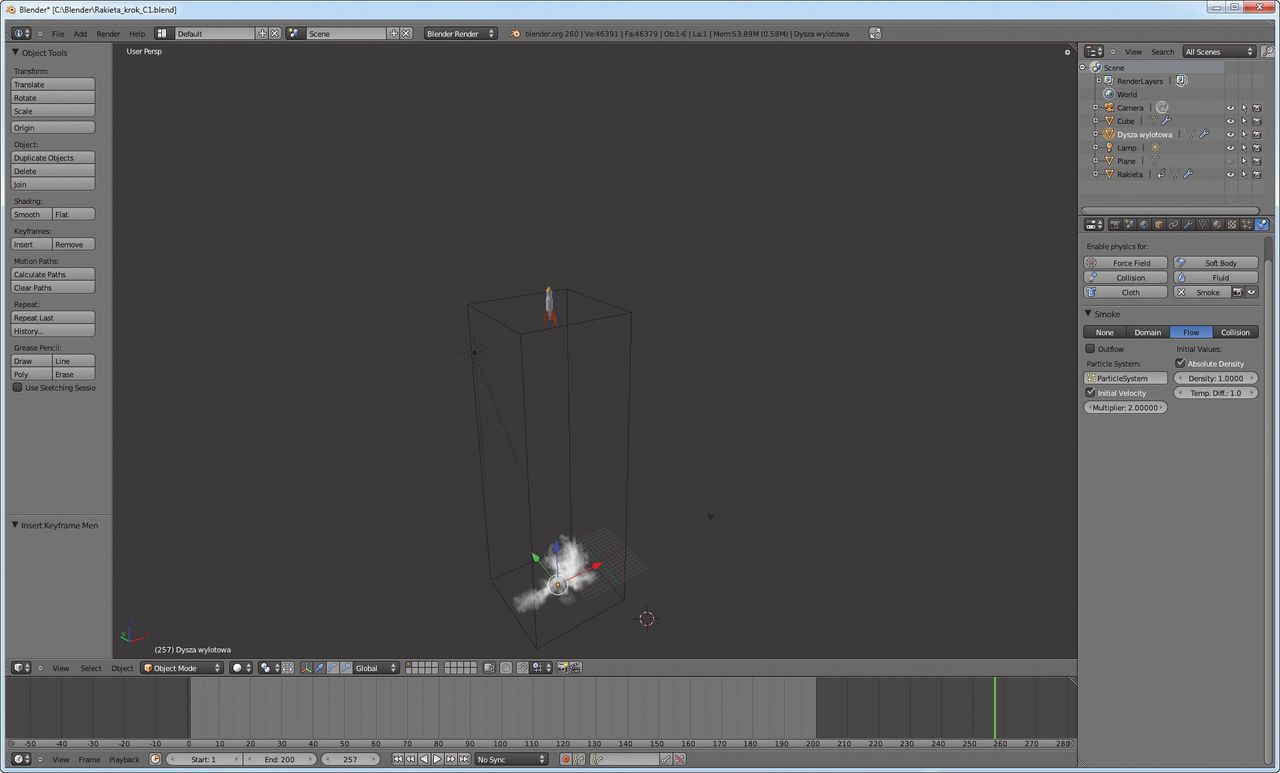Click the current frame 257 field

pyautogui.click(x=351, y=759)
